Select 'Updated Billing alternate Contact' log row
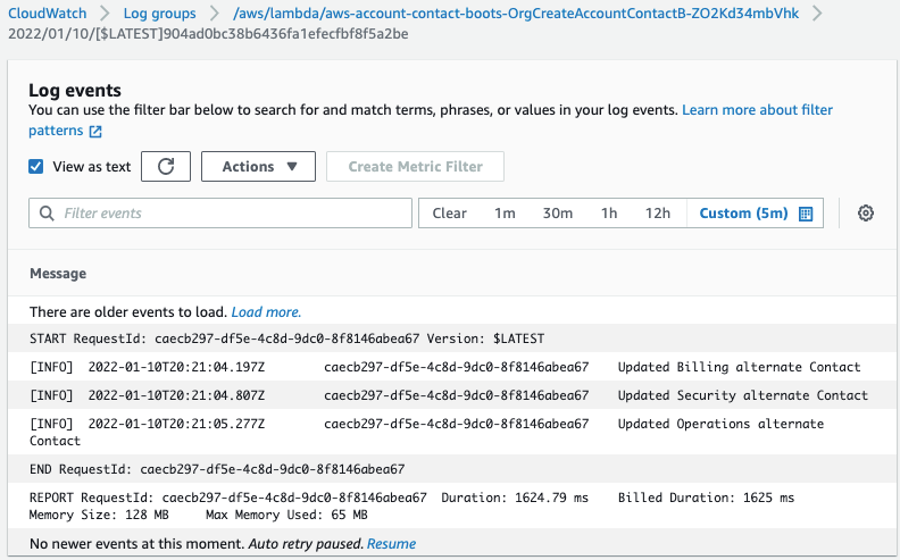This screenshot has height=560, width=902. pos(452,367)
